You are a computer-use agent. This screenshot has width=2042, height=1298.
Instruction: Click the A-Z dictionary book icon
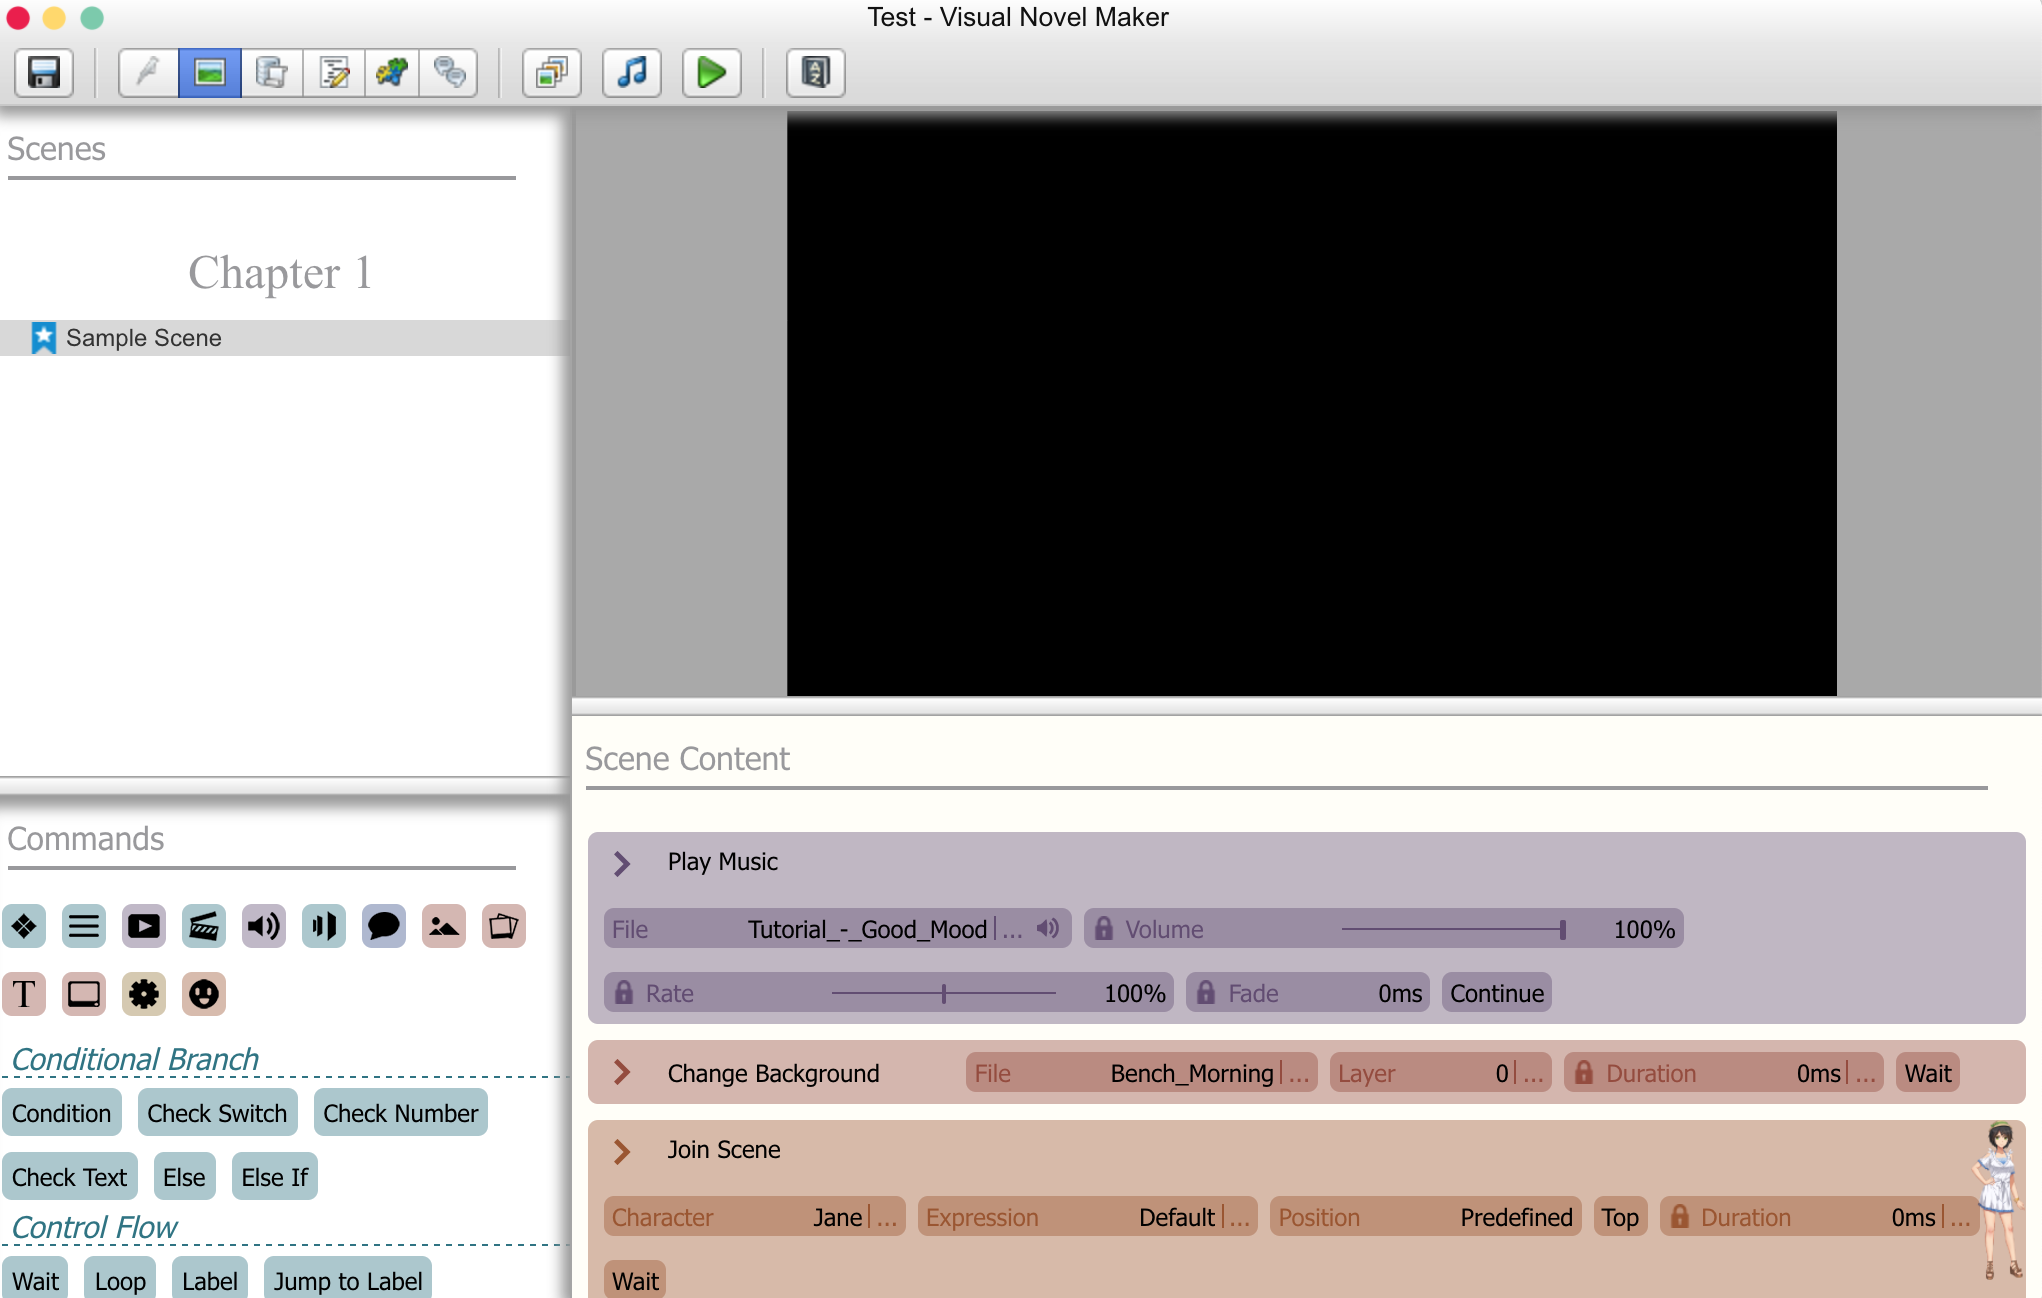tap(815, 72)
